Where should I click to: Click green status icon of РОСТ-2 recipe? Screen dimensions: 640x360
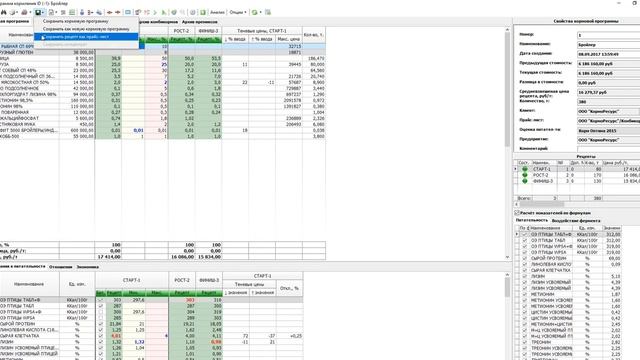coord(525,175)
